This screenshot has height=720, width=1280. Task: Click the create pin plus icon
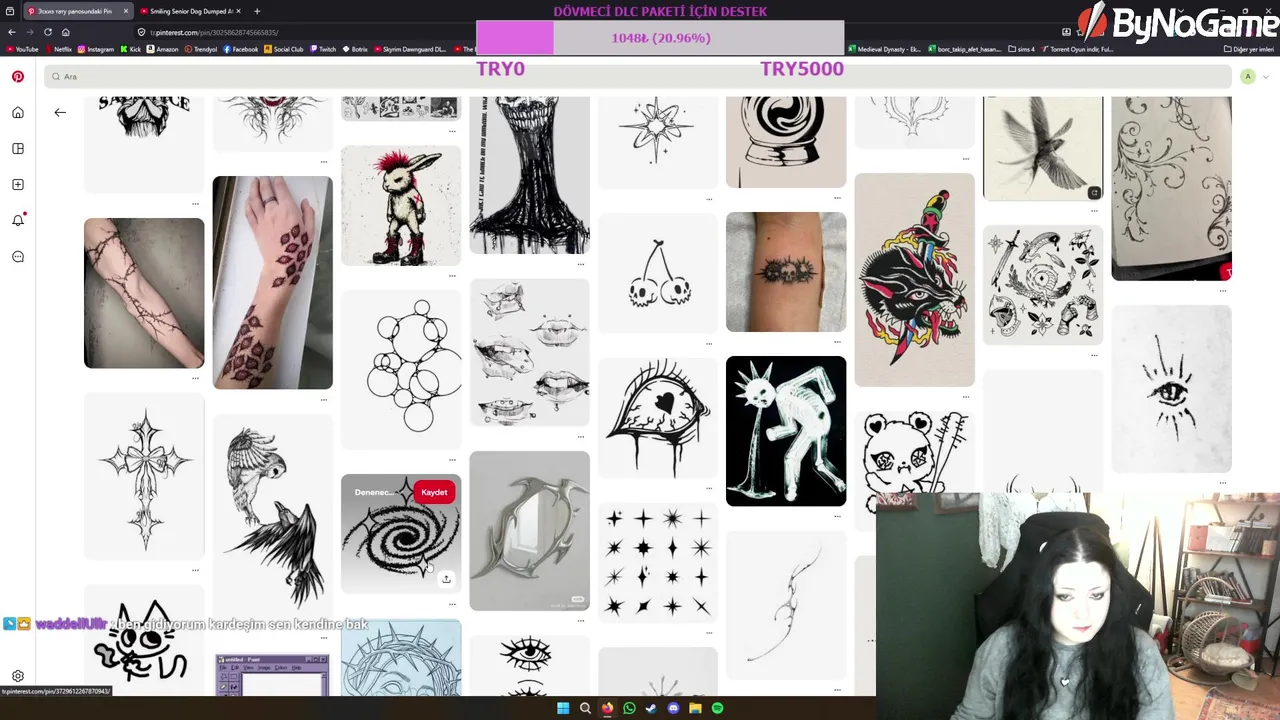(18, 184)
